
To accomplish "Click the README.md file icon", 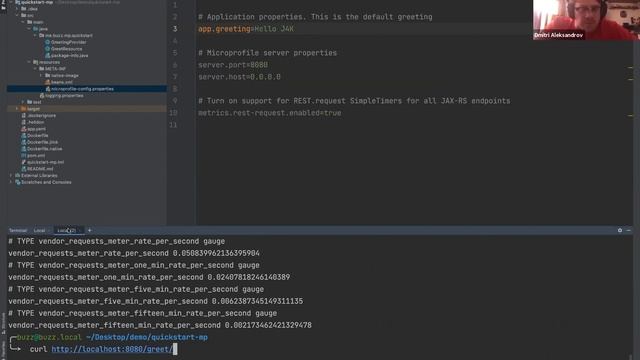I will 24,169.
